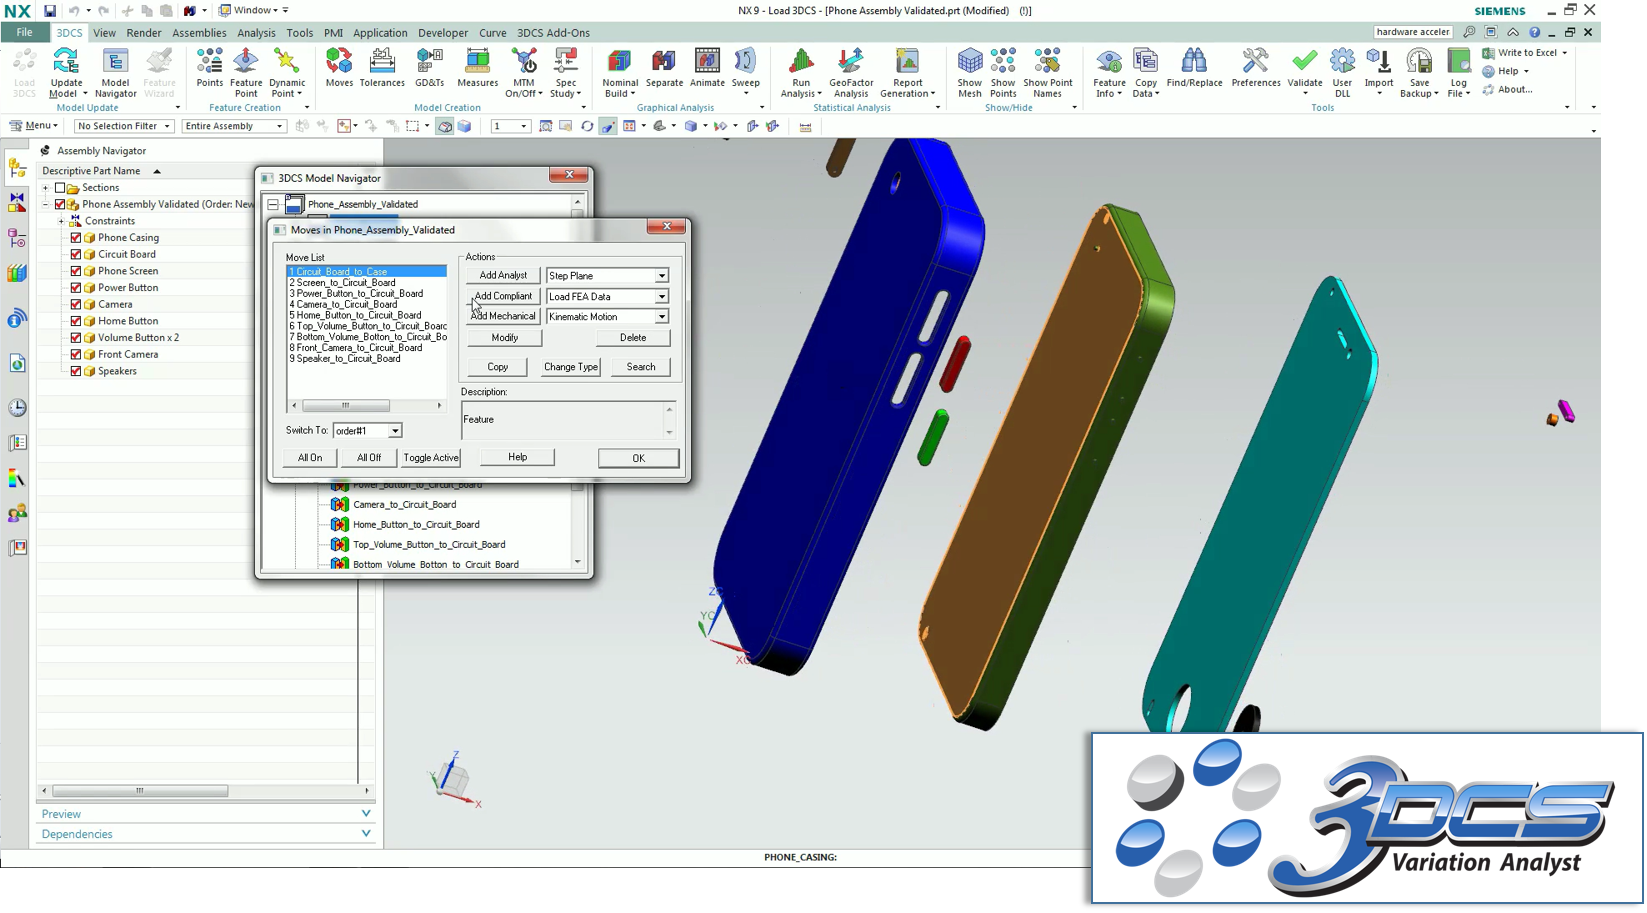Switch to the Developer tab
This screenshot has height=913, width=1647.
443,33
